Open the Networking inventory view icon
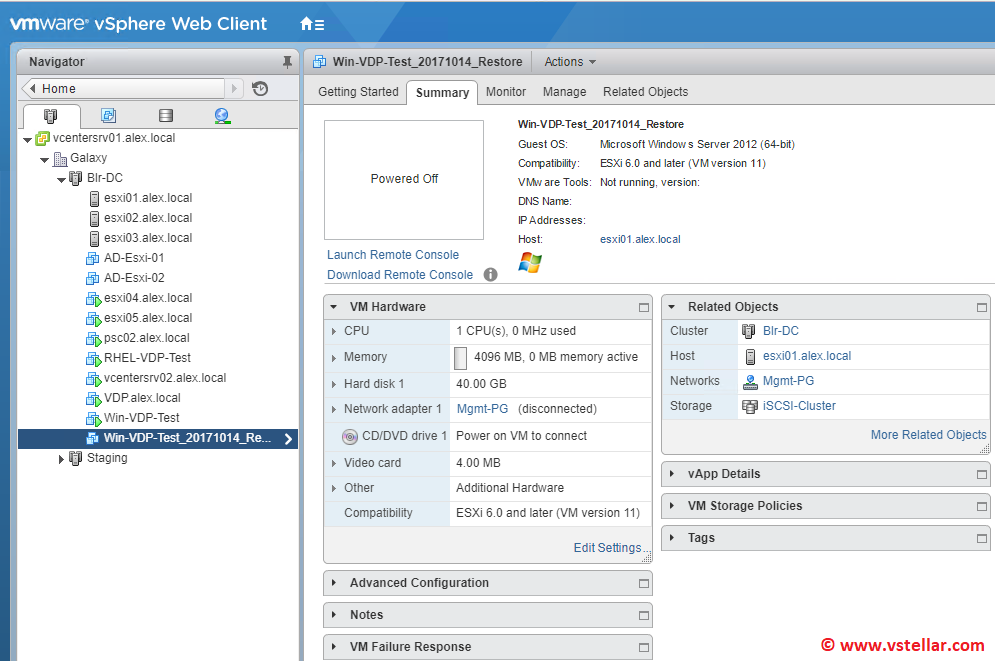Screen dimensions: 995x661 click(222, 116)
